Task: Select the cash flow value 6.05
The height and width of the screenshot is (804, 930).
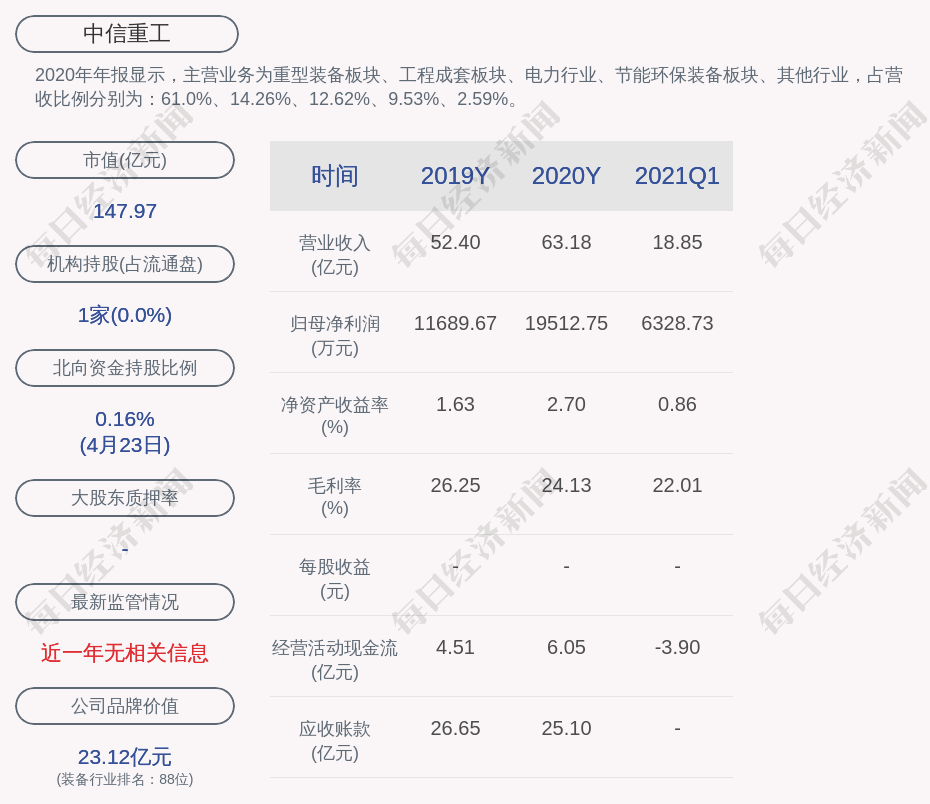Action: click(566, 647)
